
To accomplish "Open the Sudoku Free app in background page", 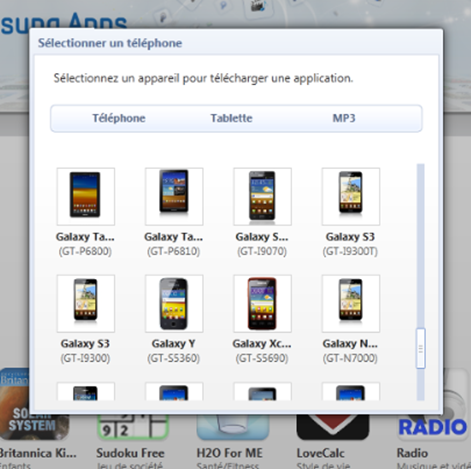I will tap(133, 426).
